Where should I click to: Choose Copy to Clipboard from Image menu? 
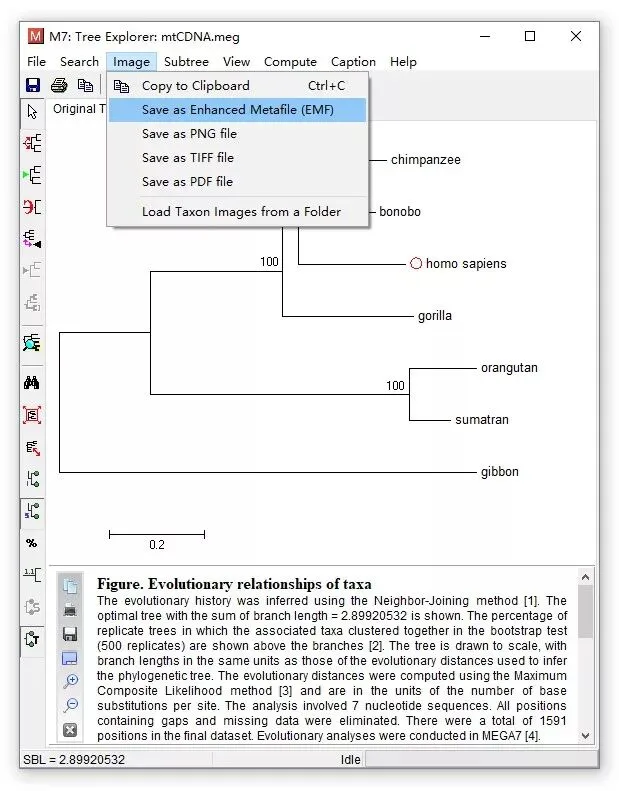(x=238, y=86)
